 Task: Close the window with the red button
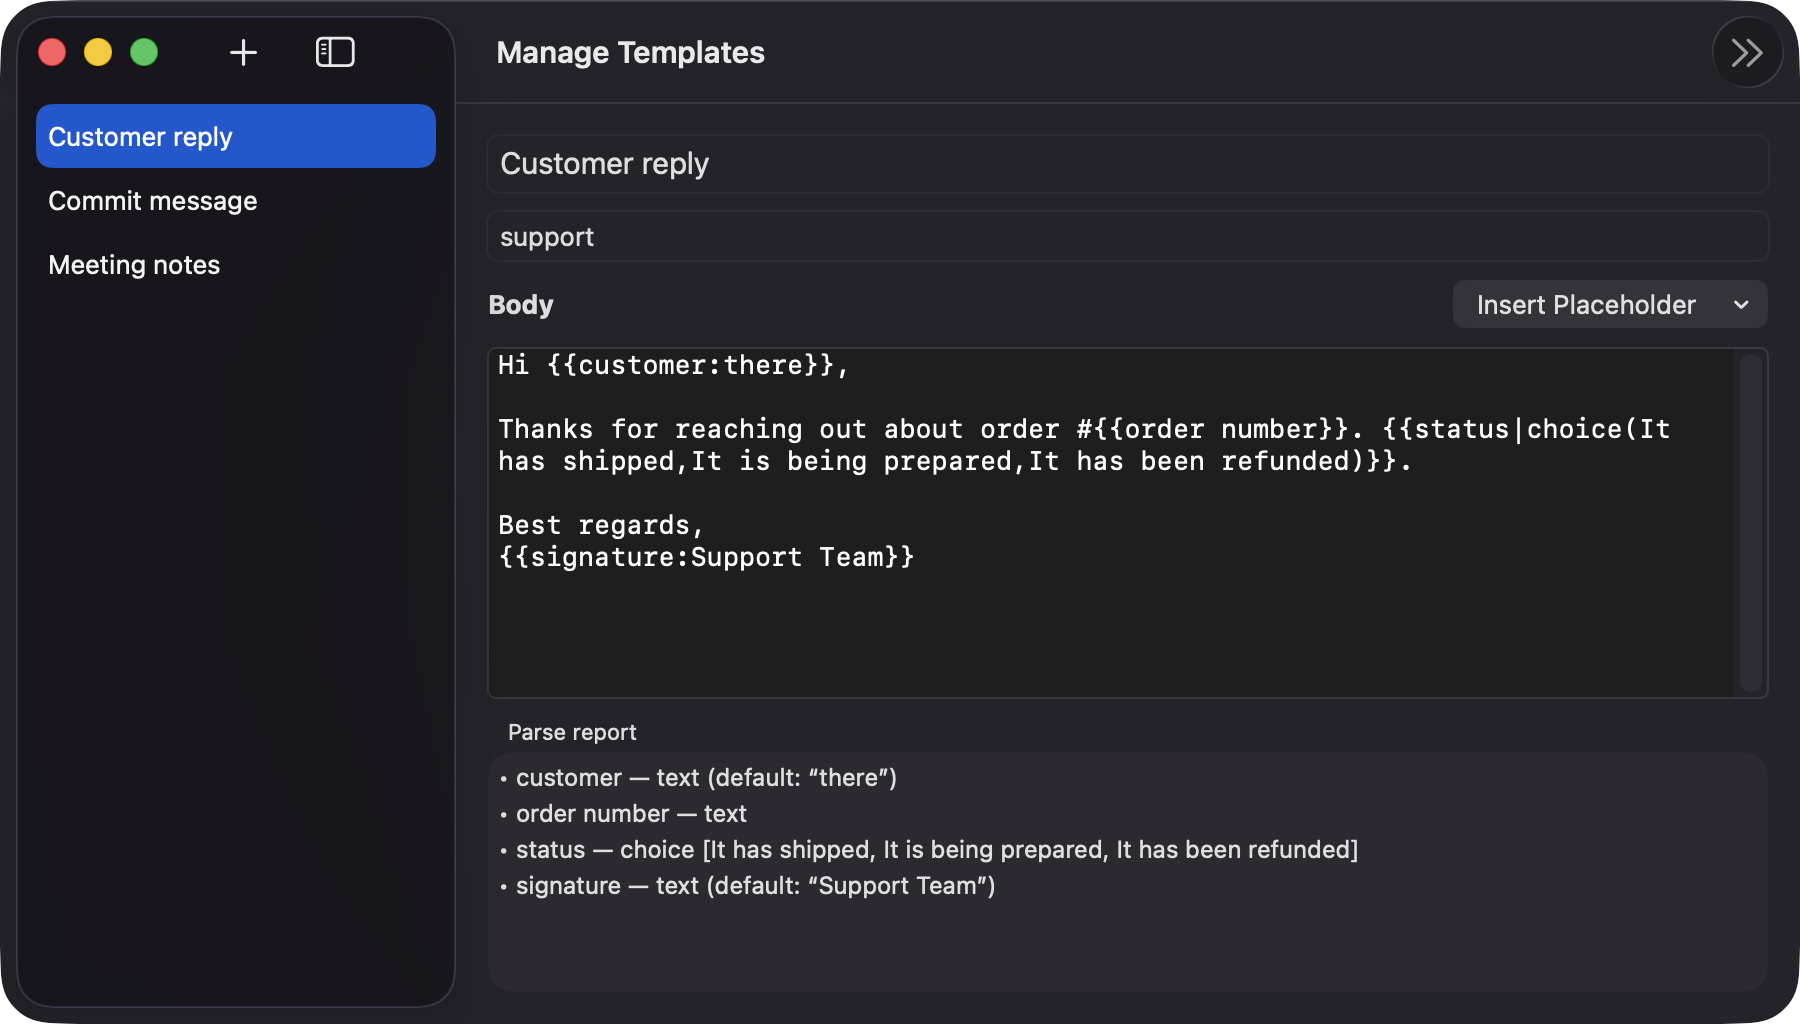(x=52, y=52)
